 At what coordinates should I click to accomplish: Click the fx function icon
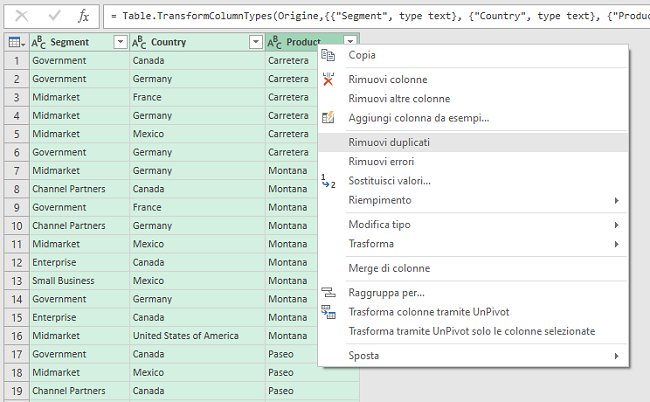83,16
